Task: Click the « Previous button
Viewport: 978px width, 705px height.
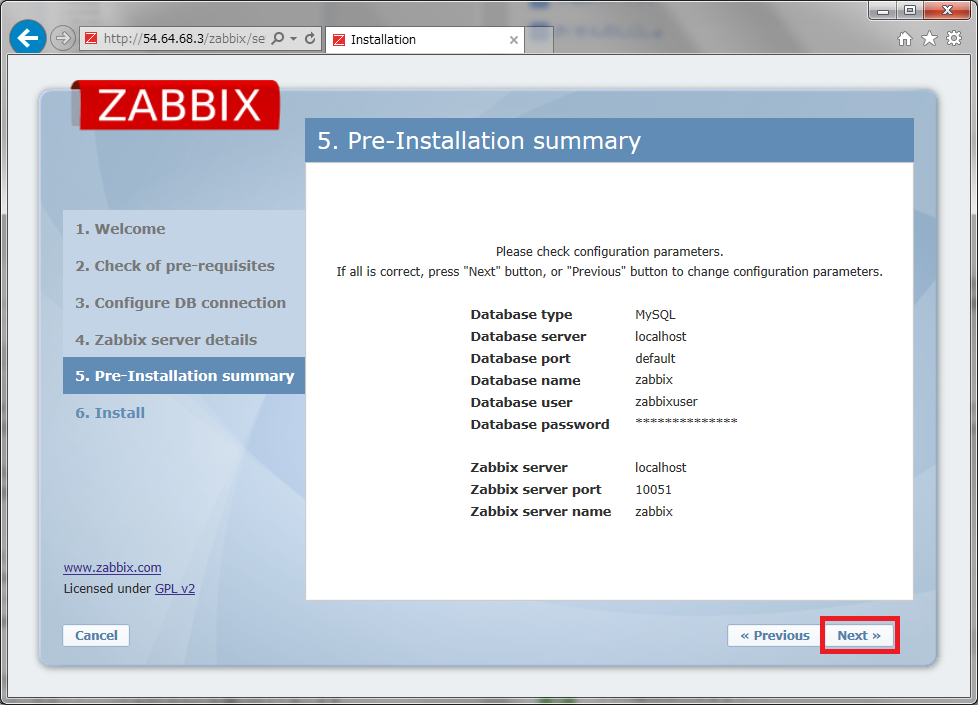Action: pyautogui.click(x=774, y=635)
